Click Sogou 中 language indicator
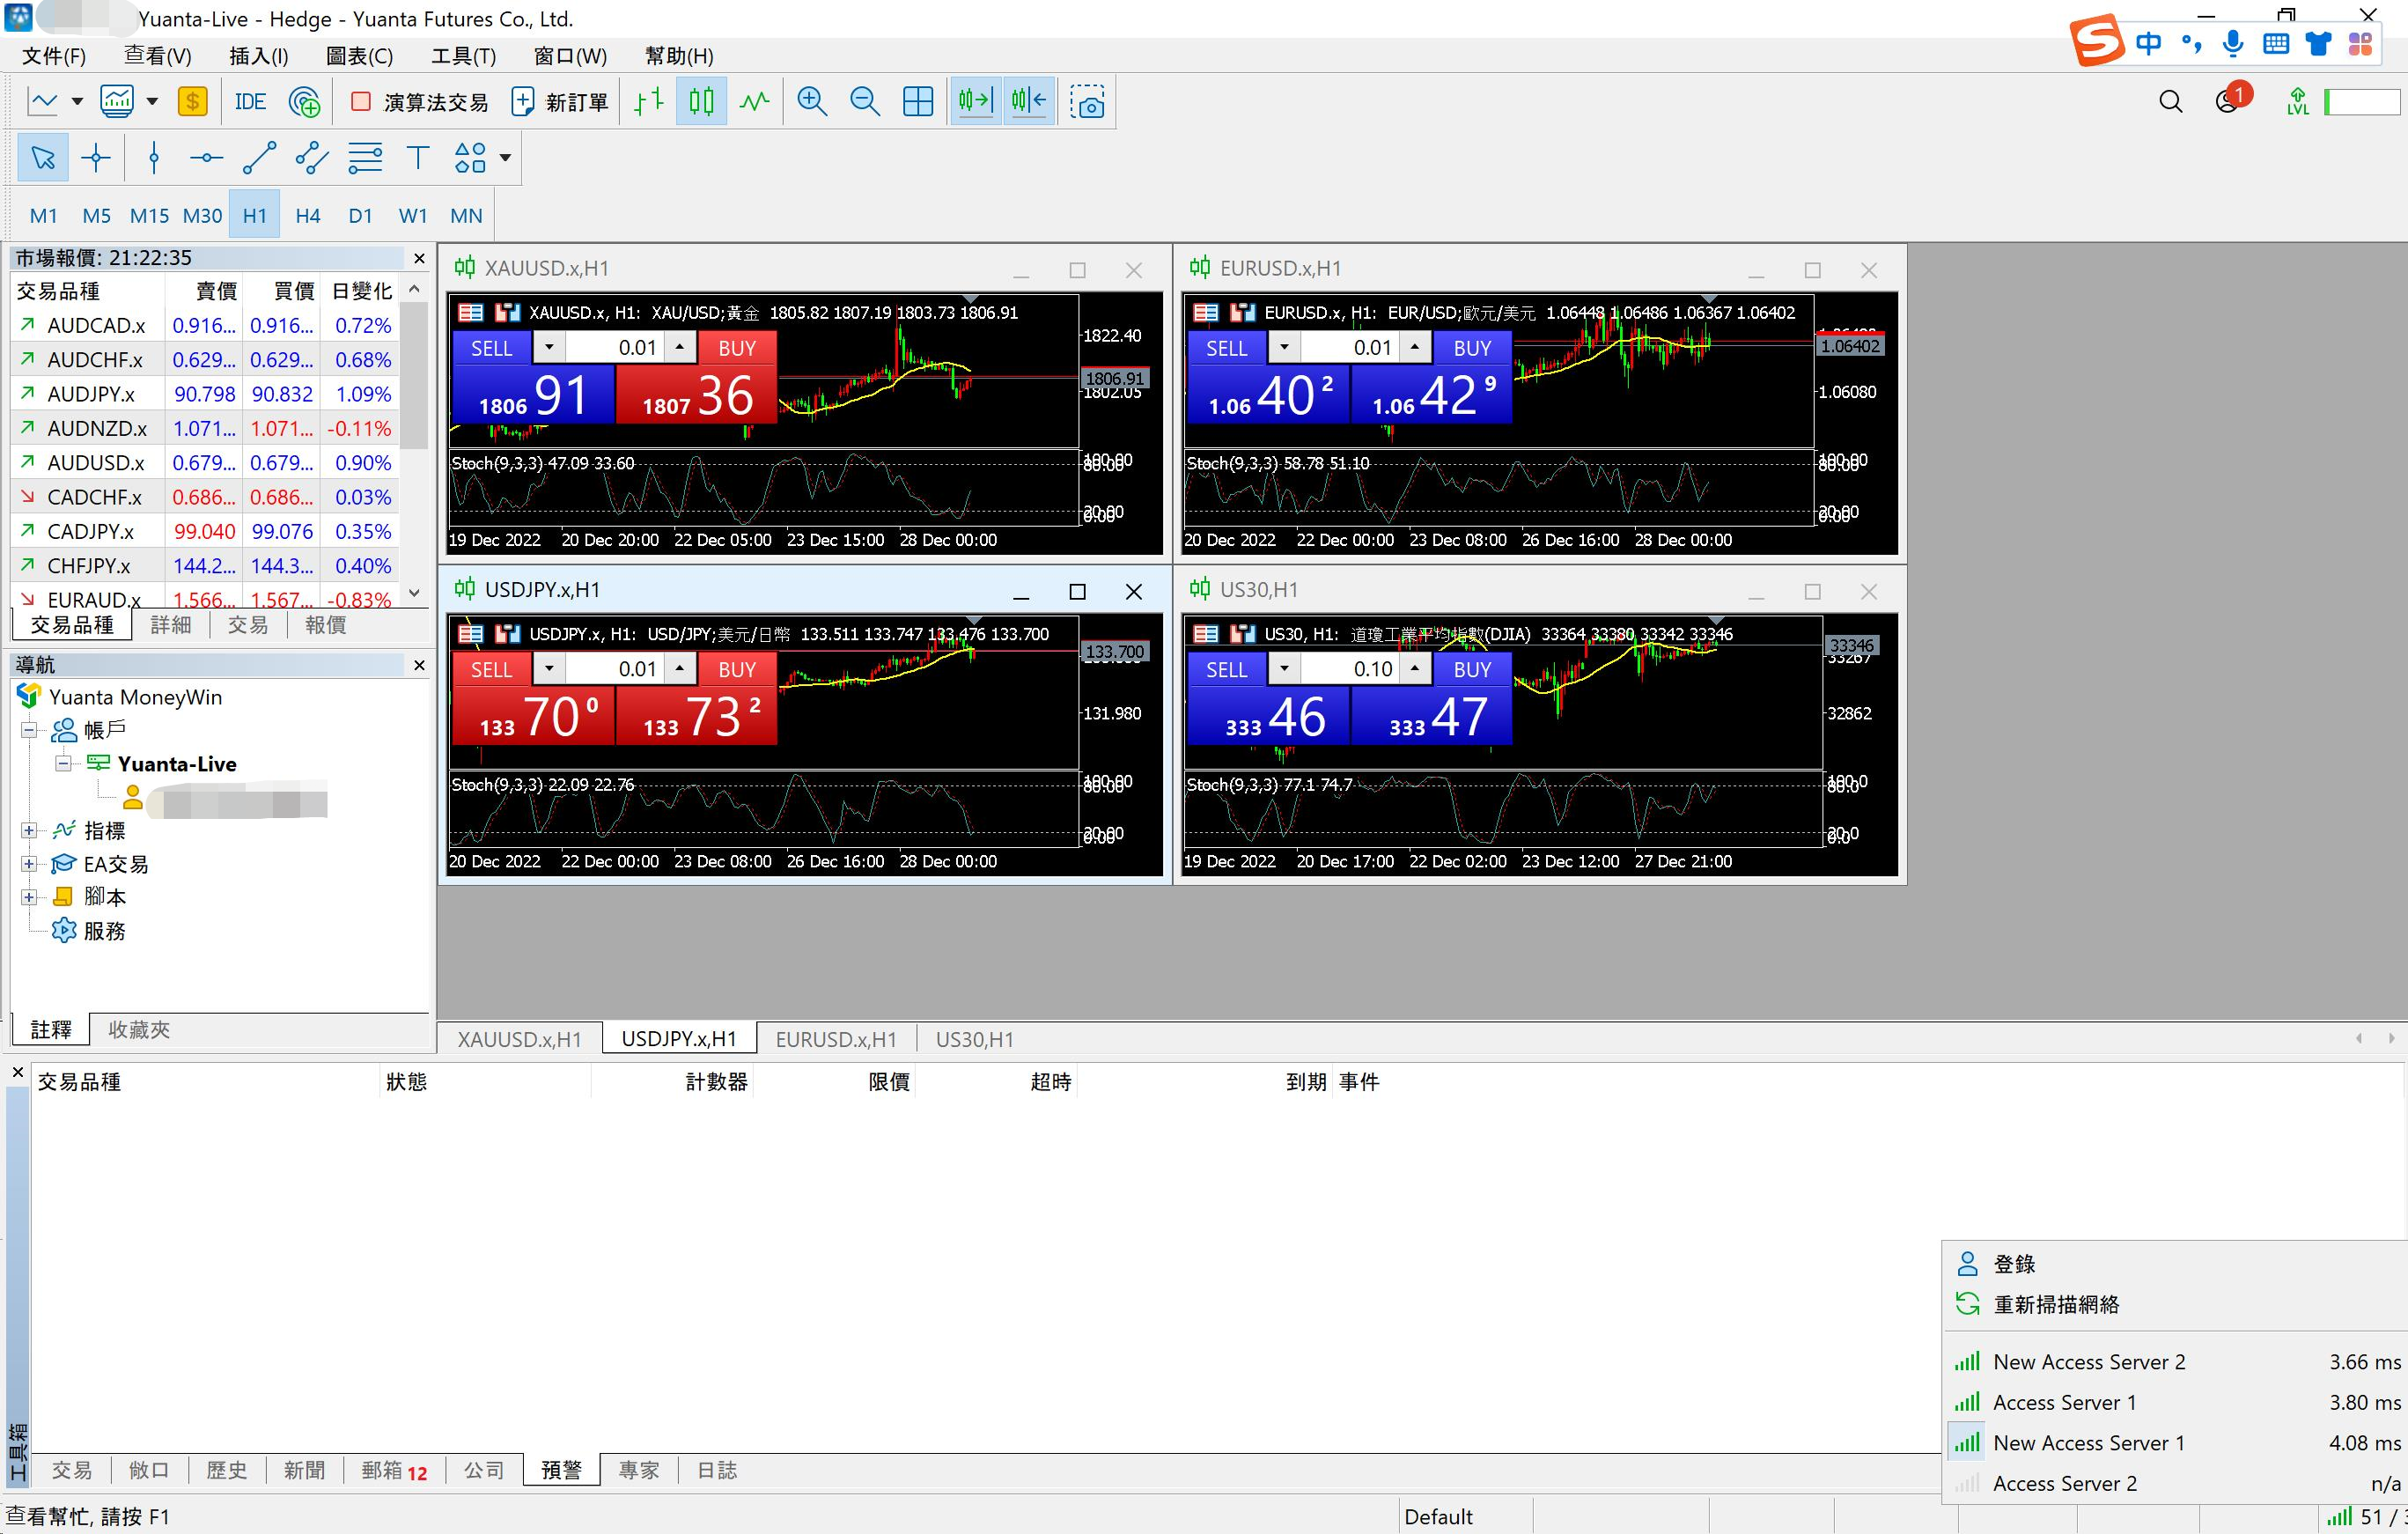The image size is (2408, 1534). point(2149,44)
